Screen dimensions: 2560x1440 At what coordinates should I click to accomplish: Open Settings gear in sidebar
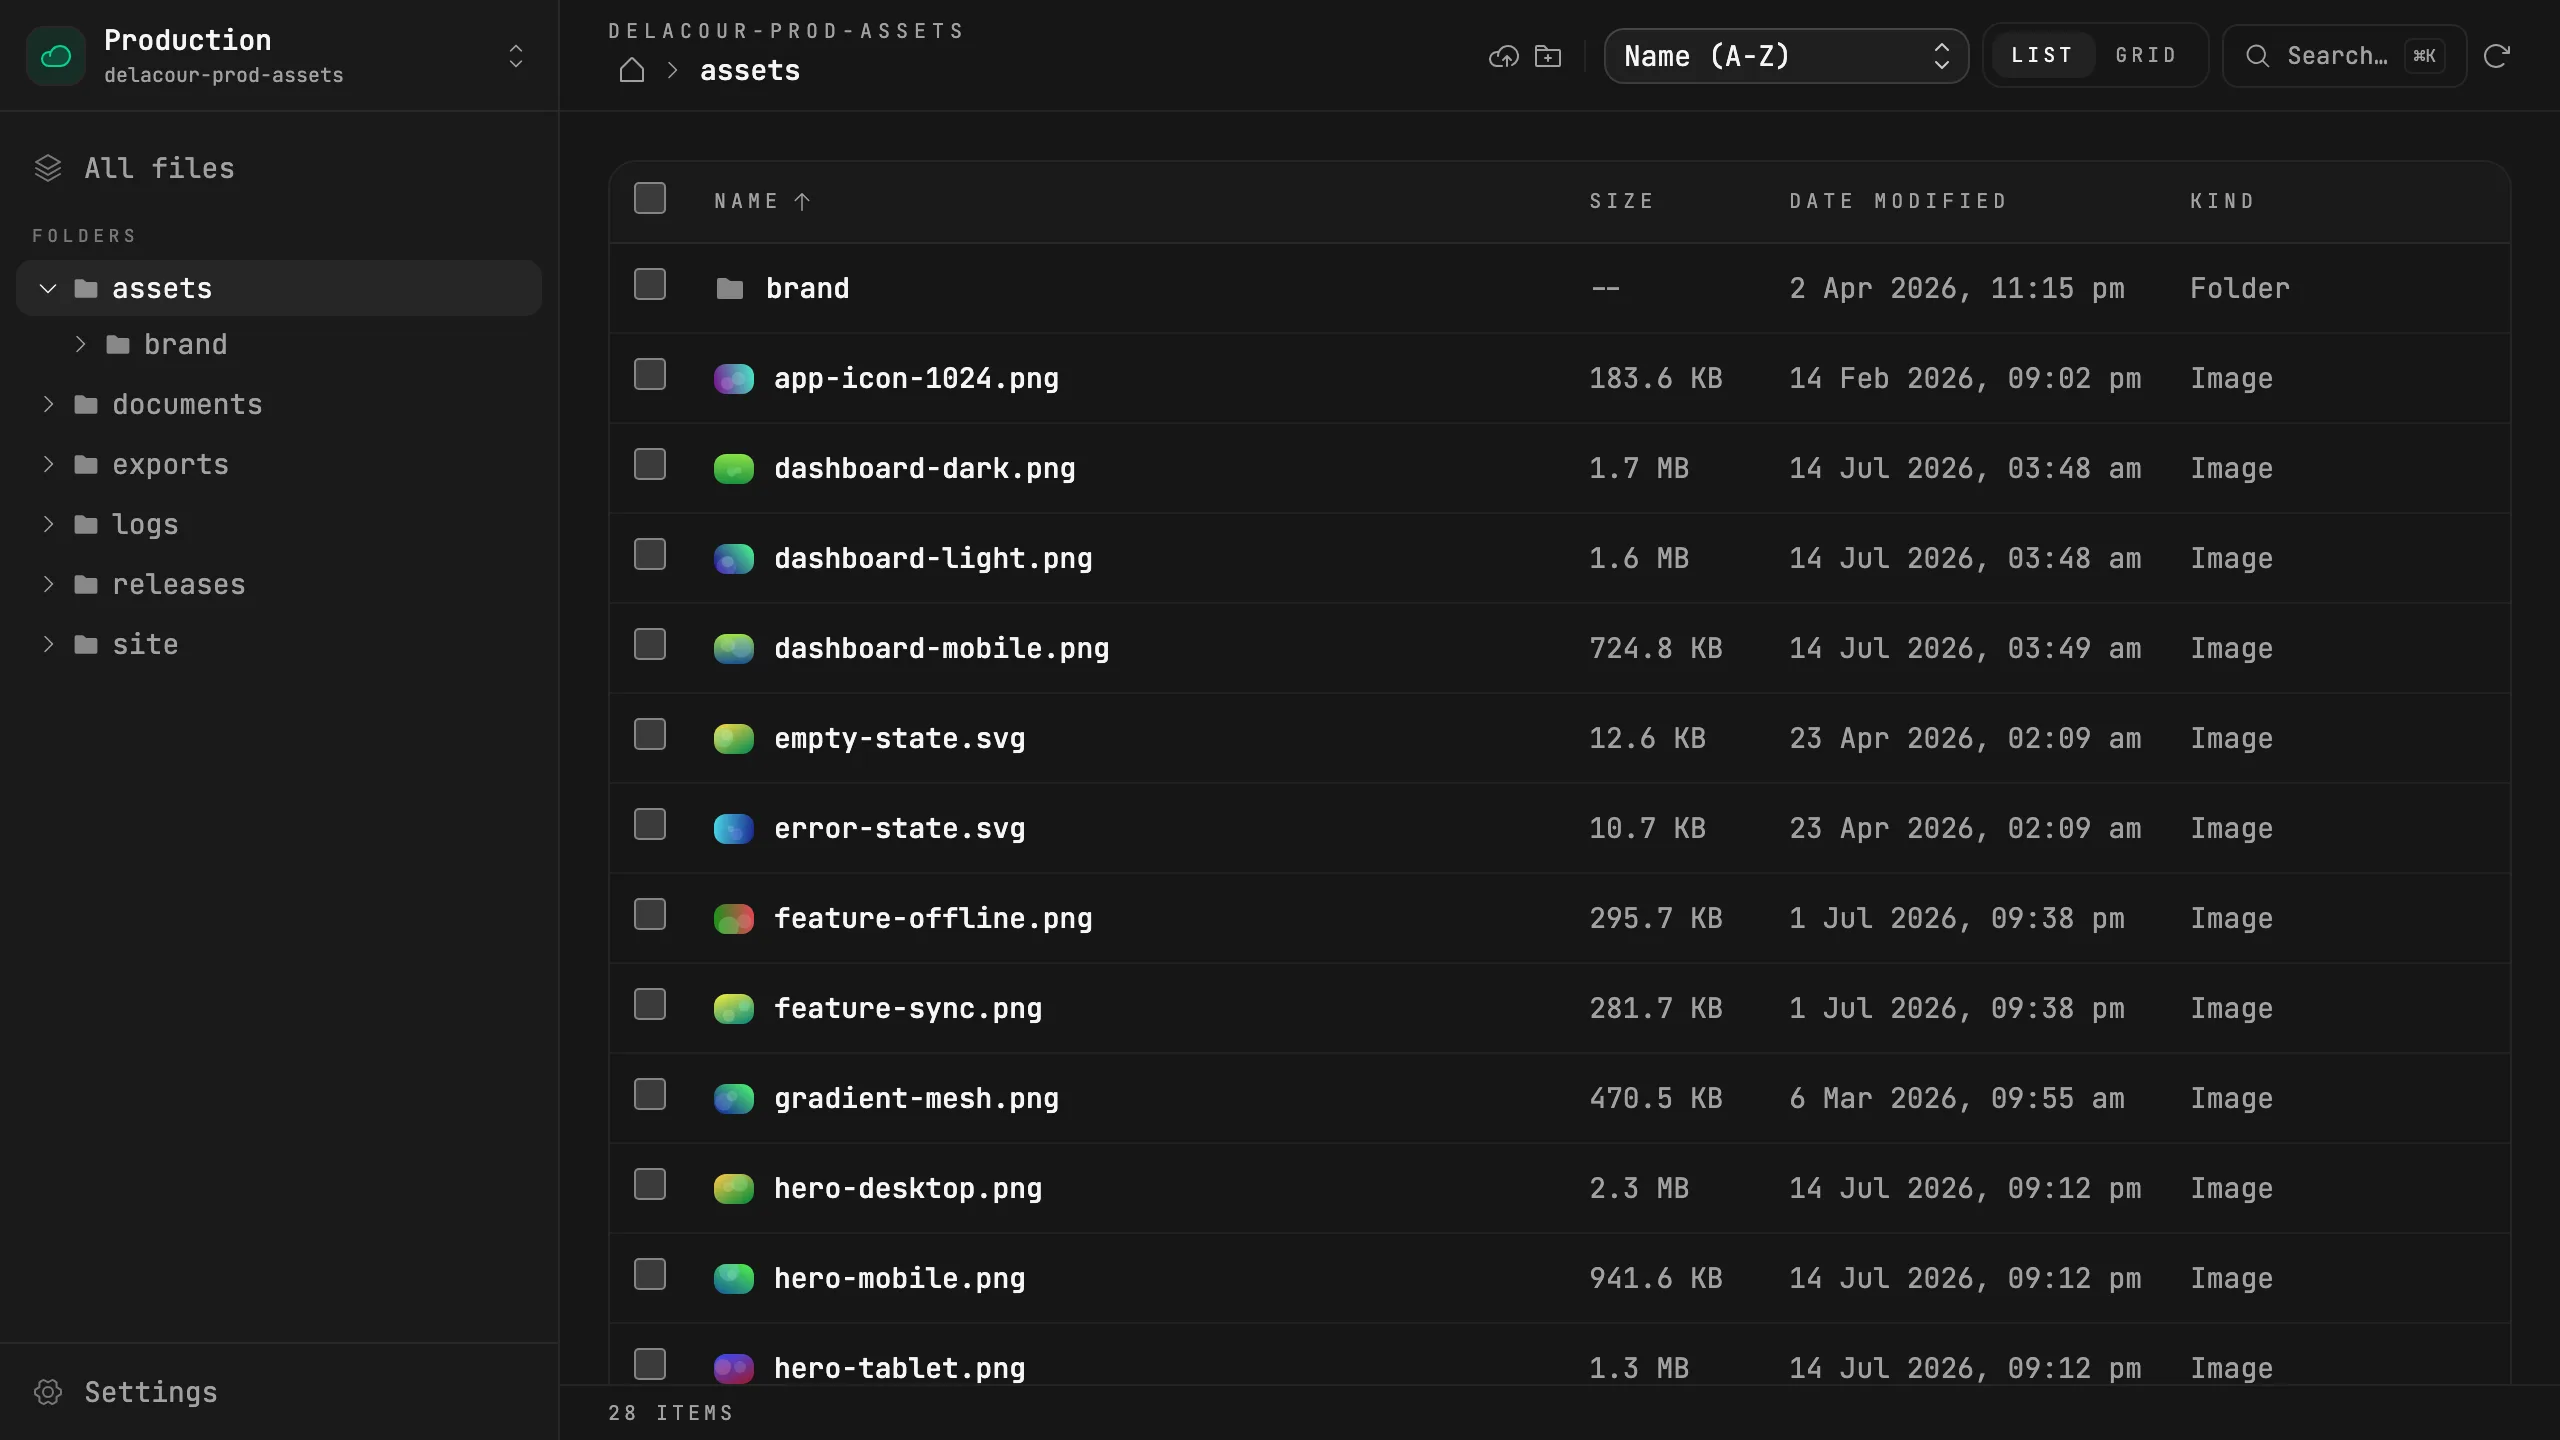[x=48, y=1392]
